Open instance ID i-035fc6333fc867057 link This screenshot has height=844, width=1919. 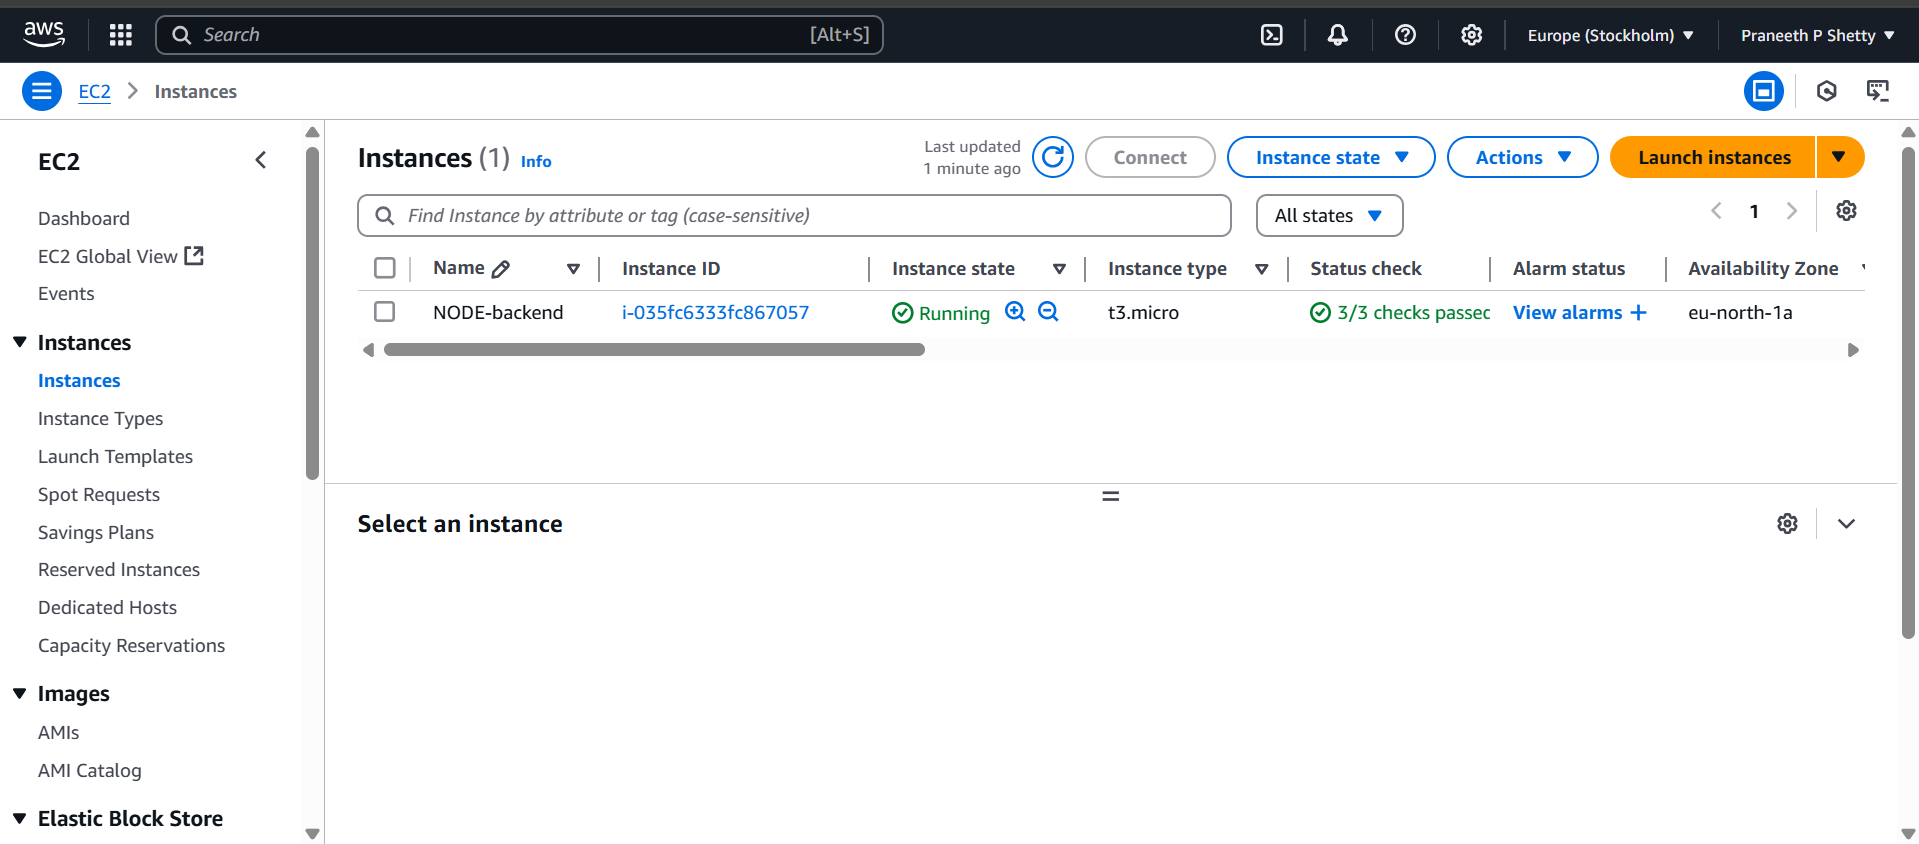(x=715, y=312)
